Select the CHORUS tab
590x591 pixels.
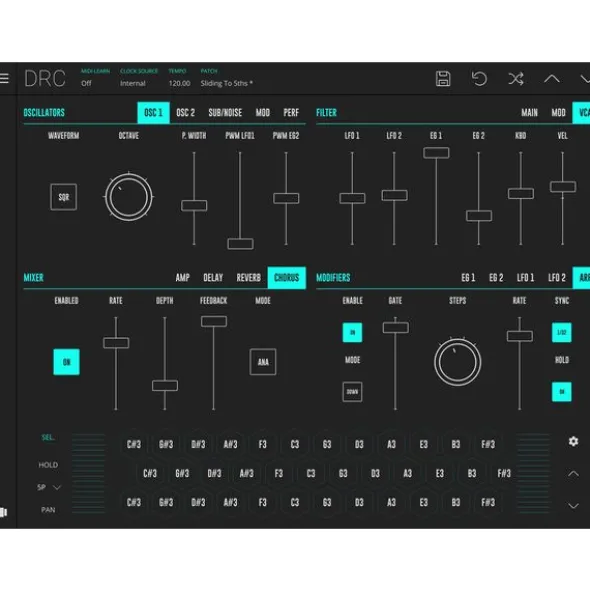click(x=287, y=278)
